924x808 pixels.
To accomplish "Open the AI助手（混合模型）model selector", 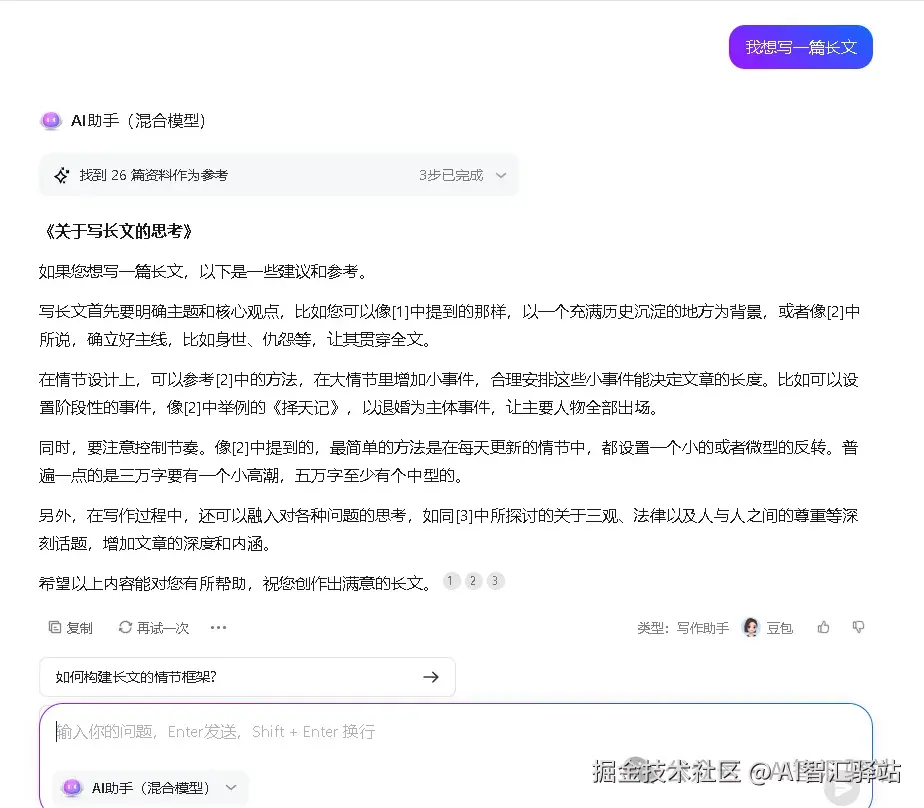I will (150, 788).
